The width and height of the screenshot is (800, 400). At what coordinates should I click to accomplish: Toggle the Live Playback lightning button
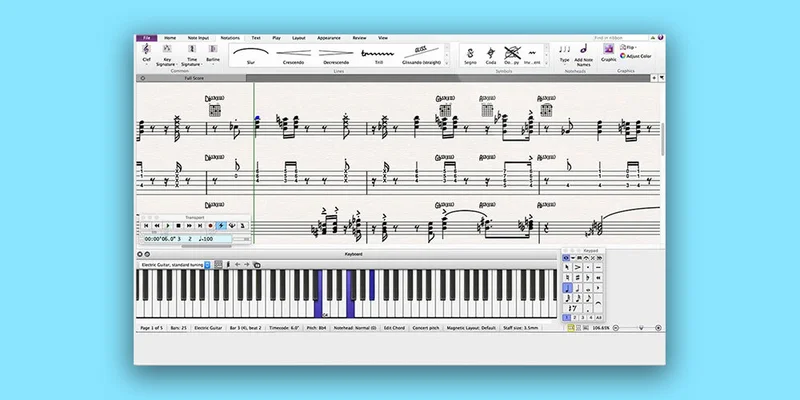point(221,226)
